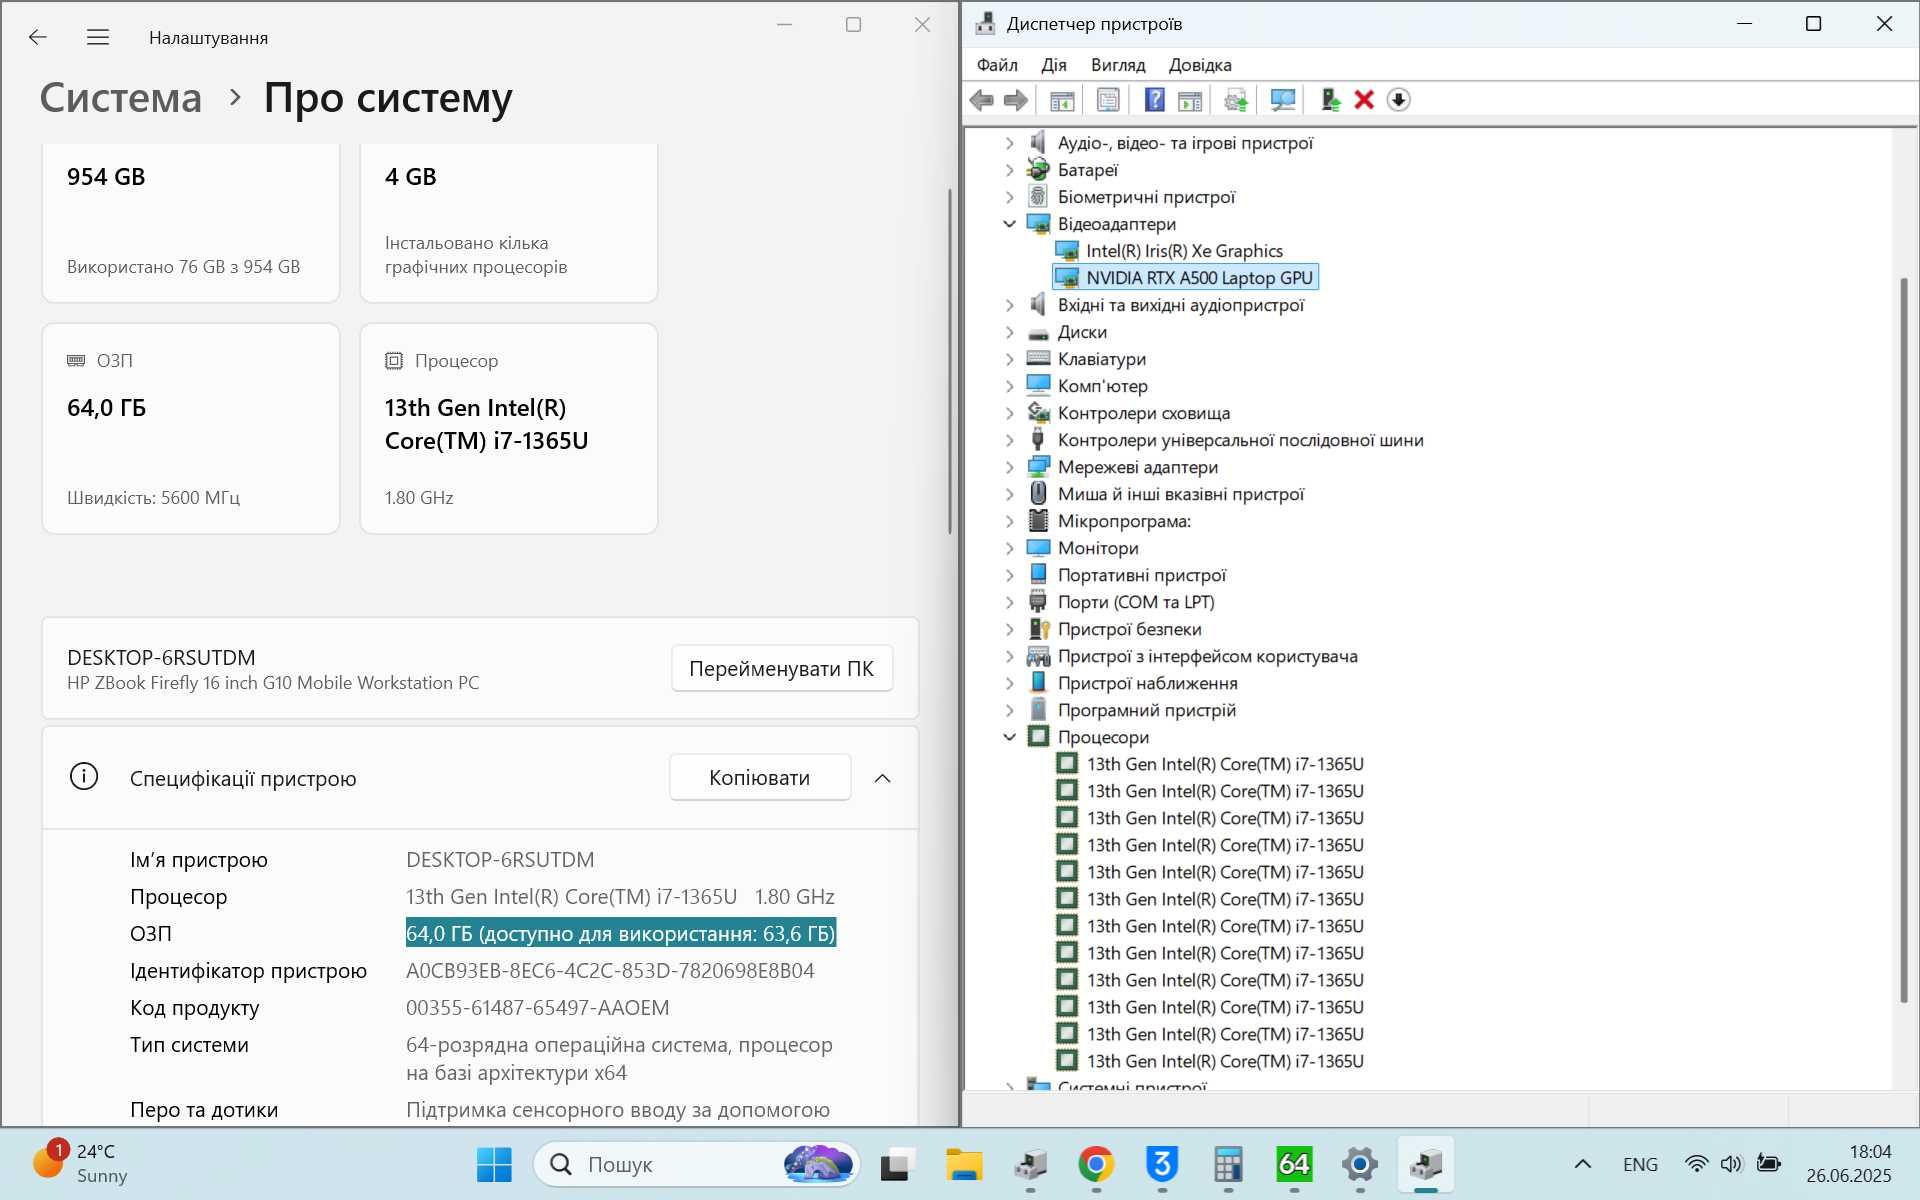Open the Файл menu in Device Manager

[x=997, y=65]
